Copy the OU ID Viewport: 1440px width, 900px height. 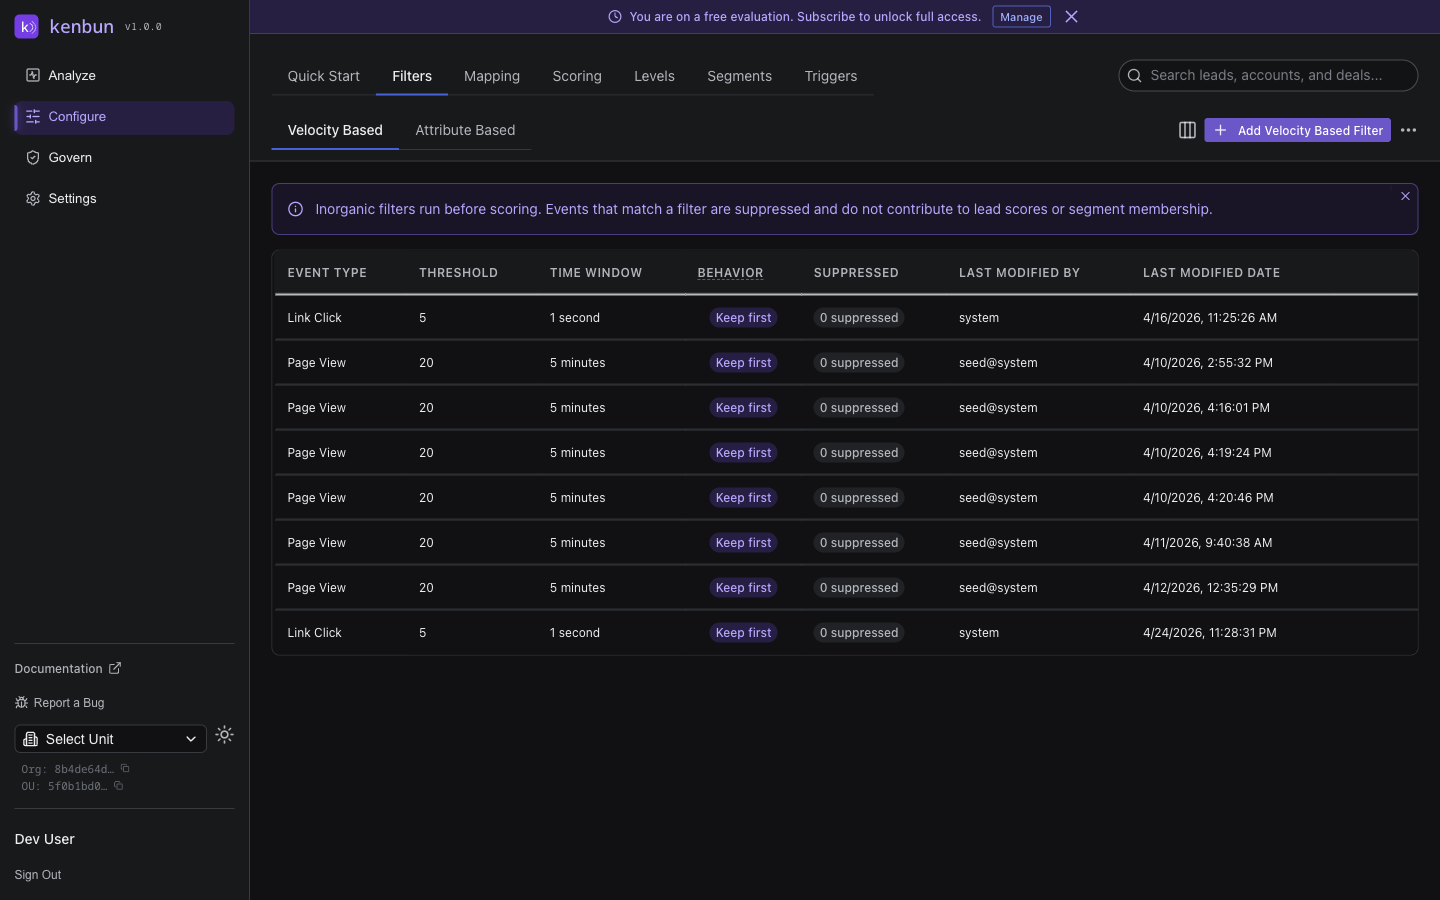(x=118, y=786)
